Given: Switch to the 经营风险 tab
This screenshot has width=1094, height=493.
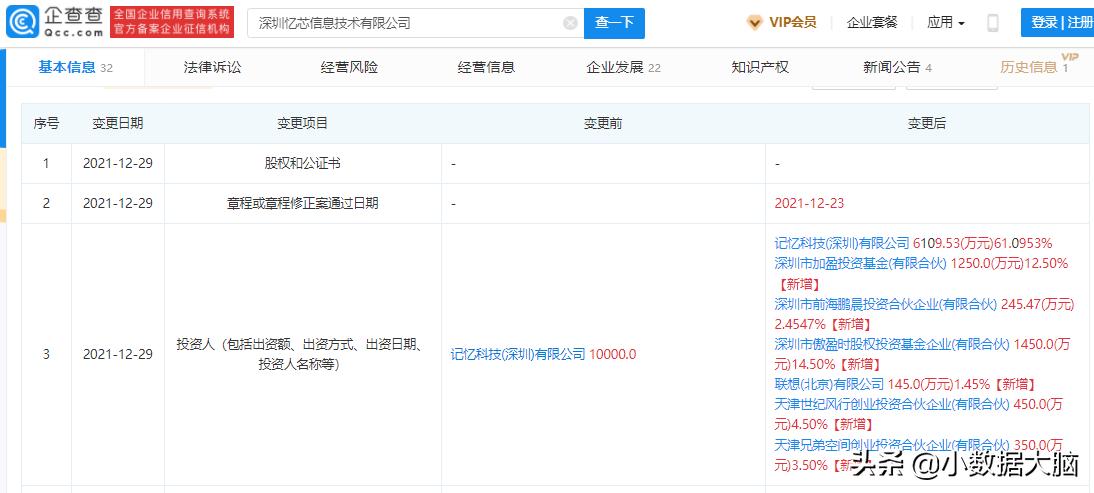Looking at the screenshot, I should point(349,67).
